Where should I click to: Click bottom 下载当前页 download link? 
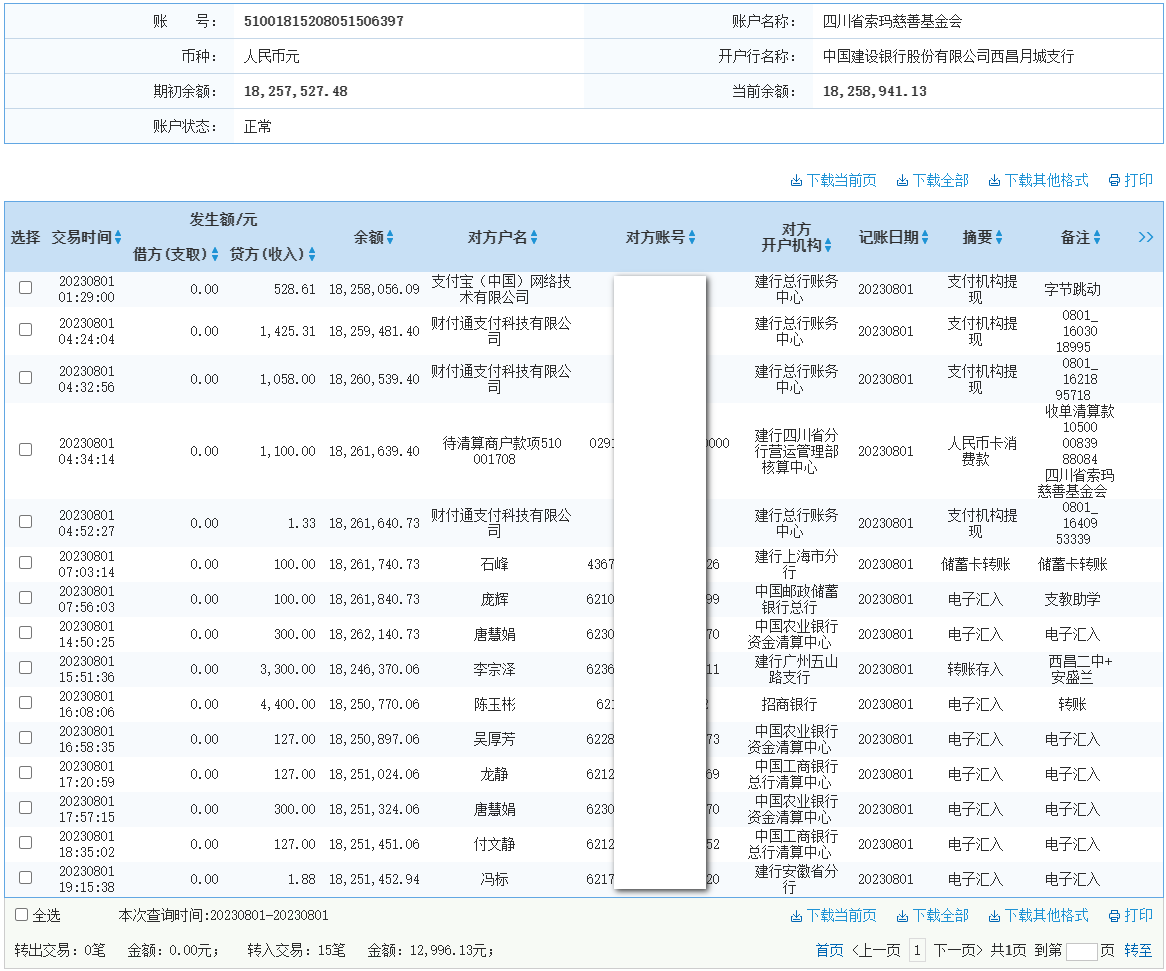click(x=833, y=915)
